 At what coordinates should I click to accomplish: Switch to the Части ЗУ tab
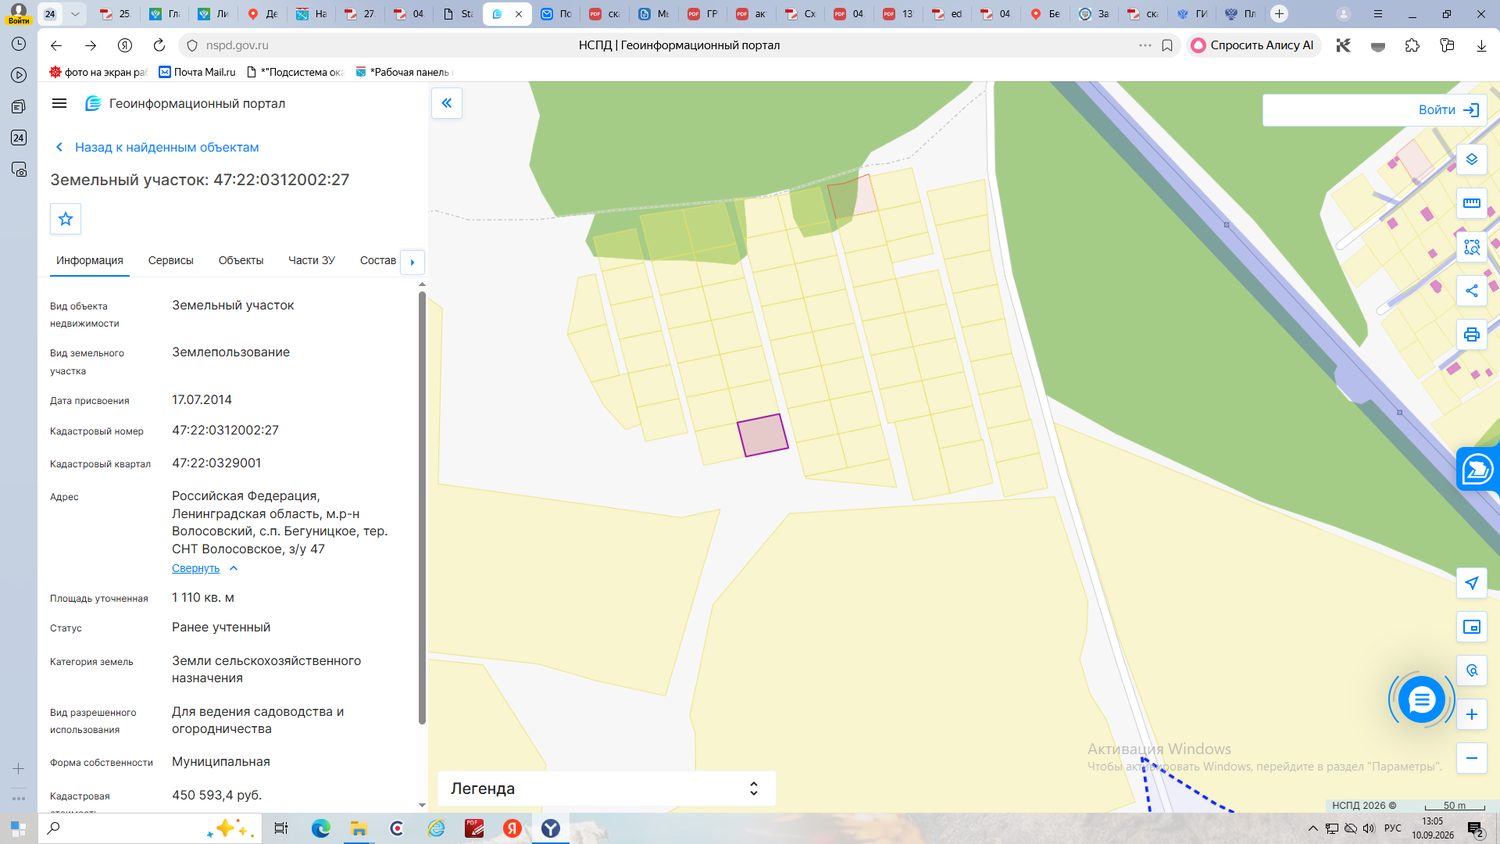click(311, 260)
